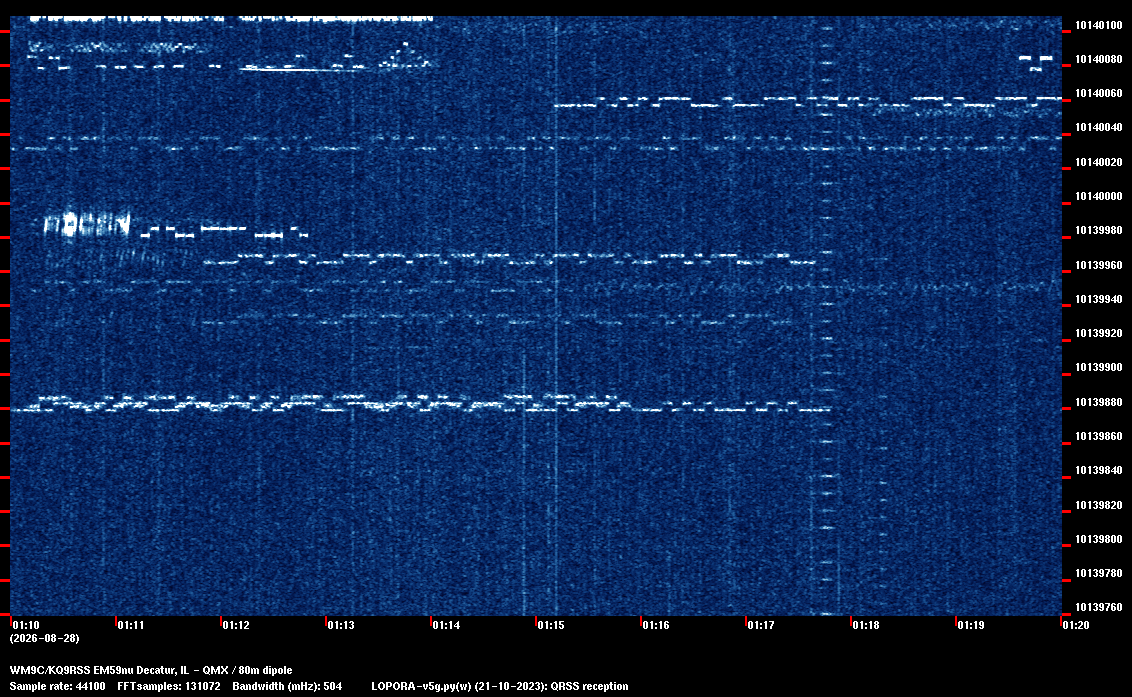Click the FFTsamples 131072 text
This screenshot has height=697, width=1132.
click(169, 686)
